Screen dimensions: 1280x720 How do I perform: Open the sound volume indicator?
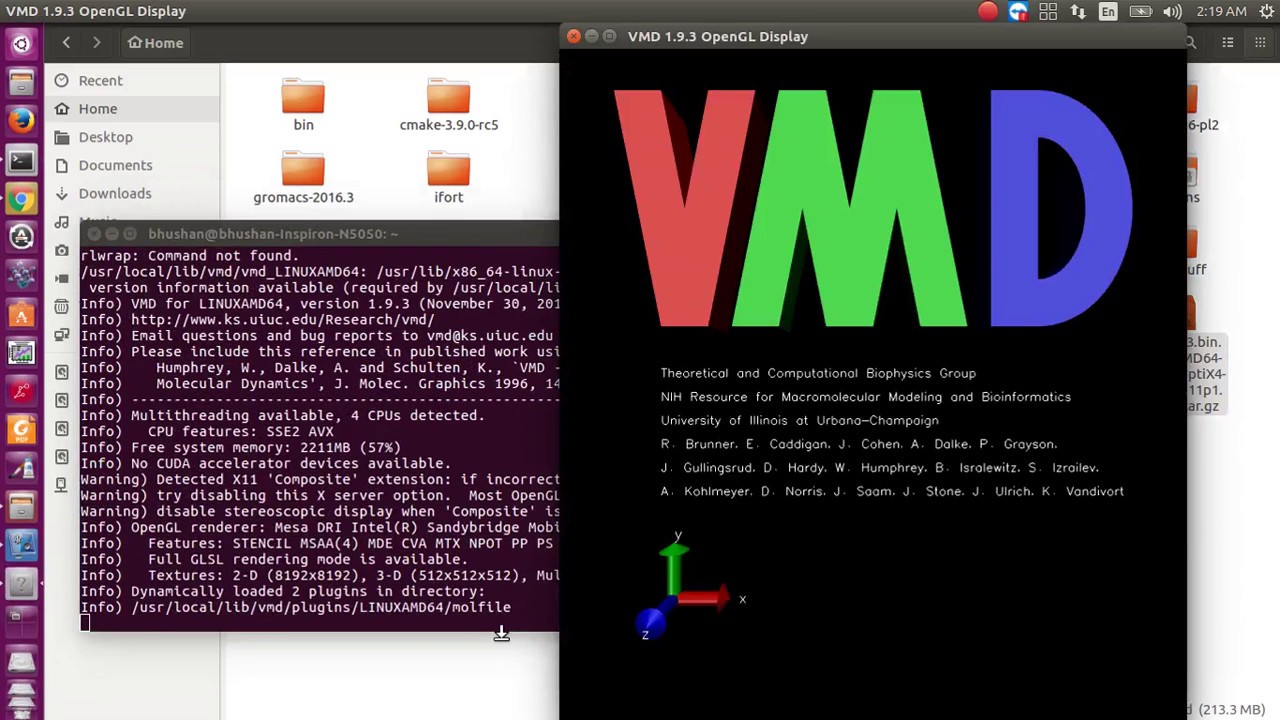tap(1172, 12)
